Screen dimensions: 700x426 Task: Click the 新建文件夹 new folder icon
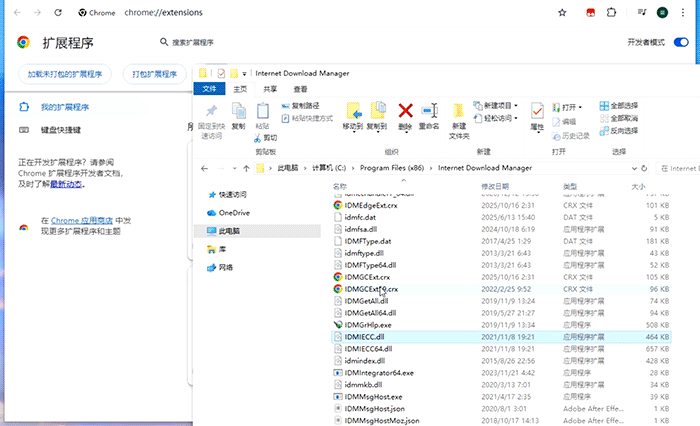coord(458,111)
